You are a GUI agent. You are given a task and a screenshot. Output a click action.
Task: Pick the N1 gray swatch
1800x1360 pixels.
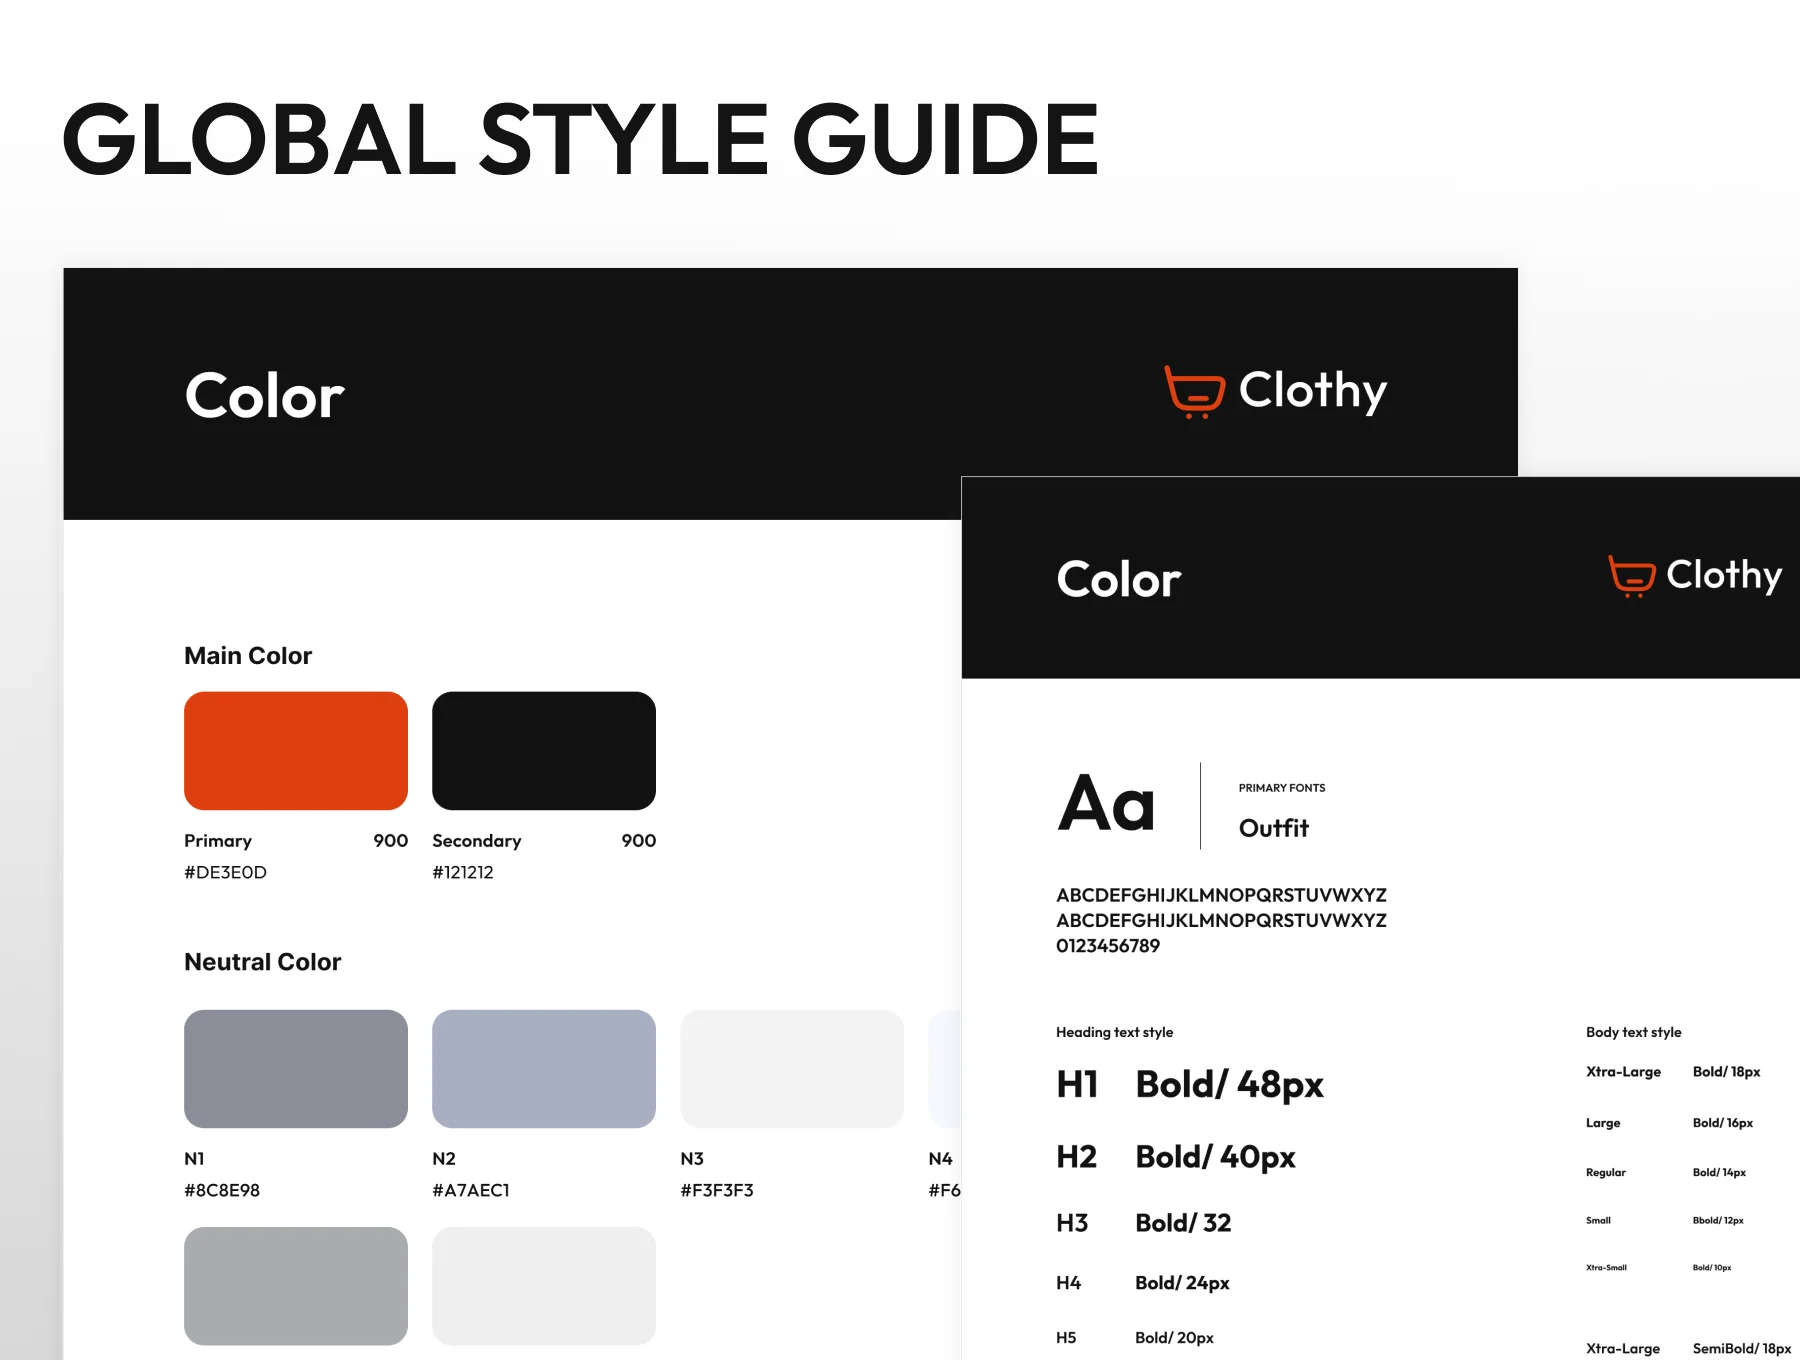(x=296, y=1068)
